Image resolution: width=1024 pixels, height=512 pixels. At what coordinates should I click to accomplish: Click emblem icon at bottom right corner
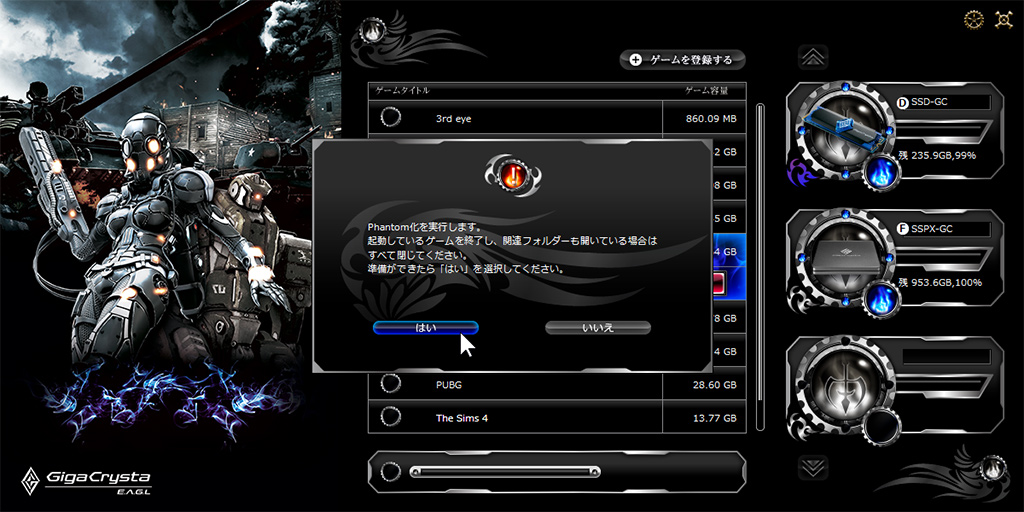click(991, 466)
